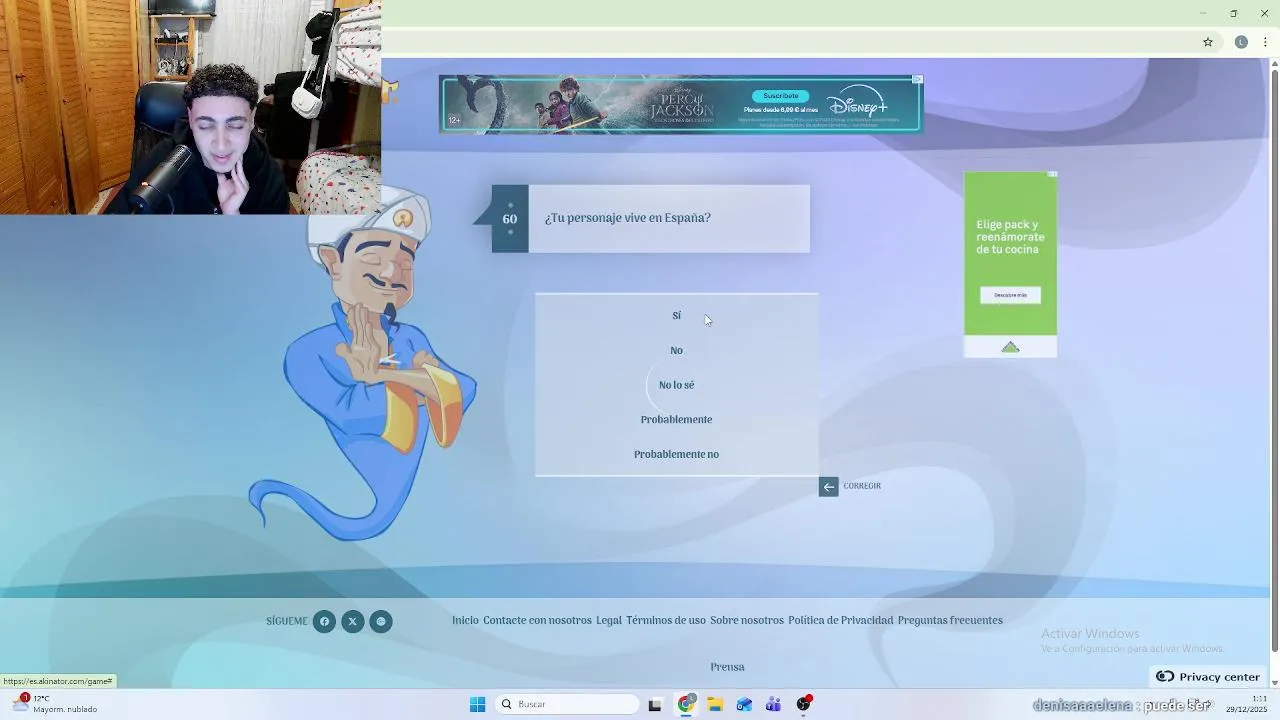The height and width of the screenshot is (720, 1280).
Task: Open Task View on the taskbar
Action: [x=655, y=704]
